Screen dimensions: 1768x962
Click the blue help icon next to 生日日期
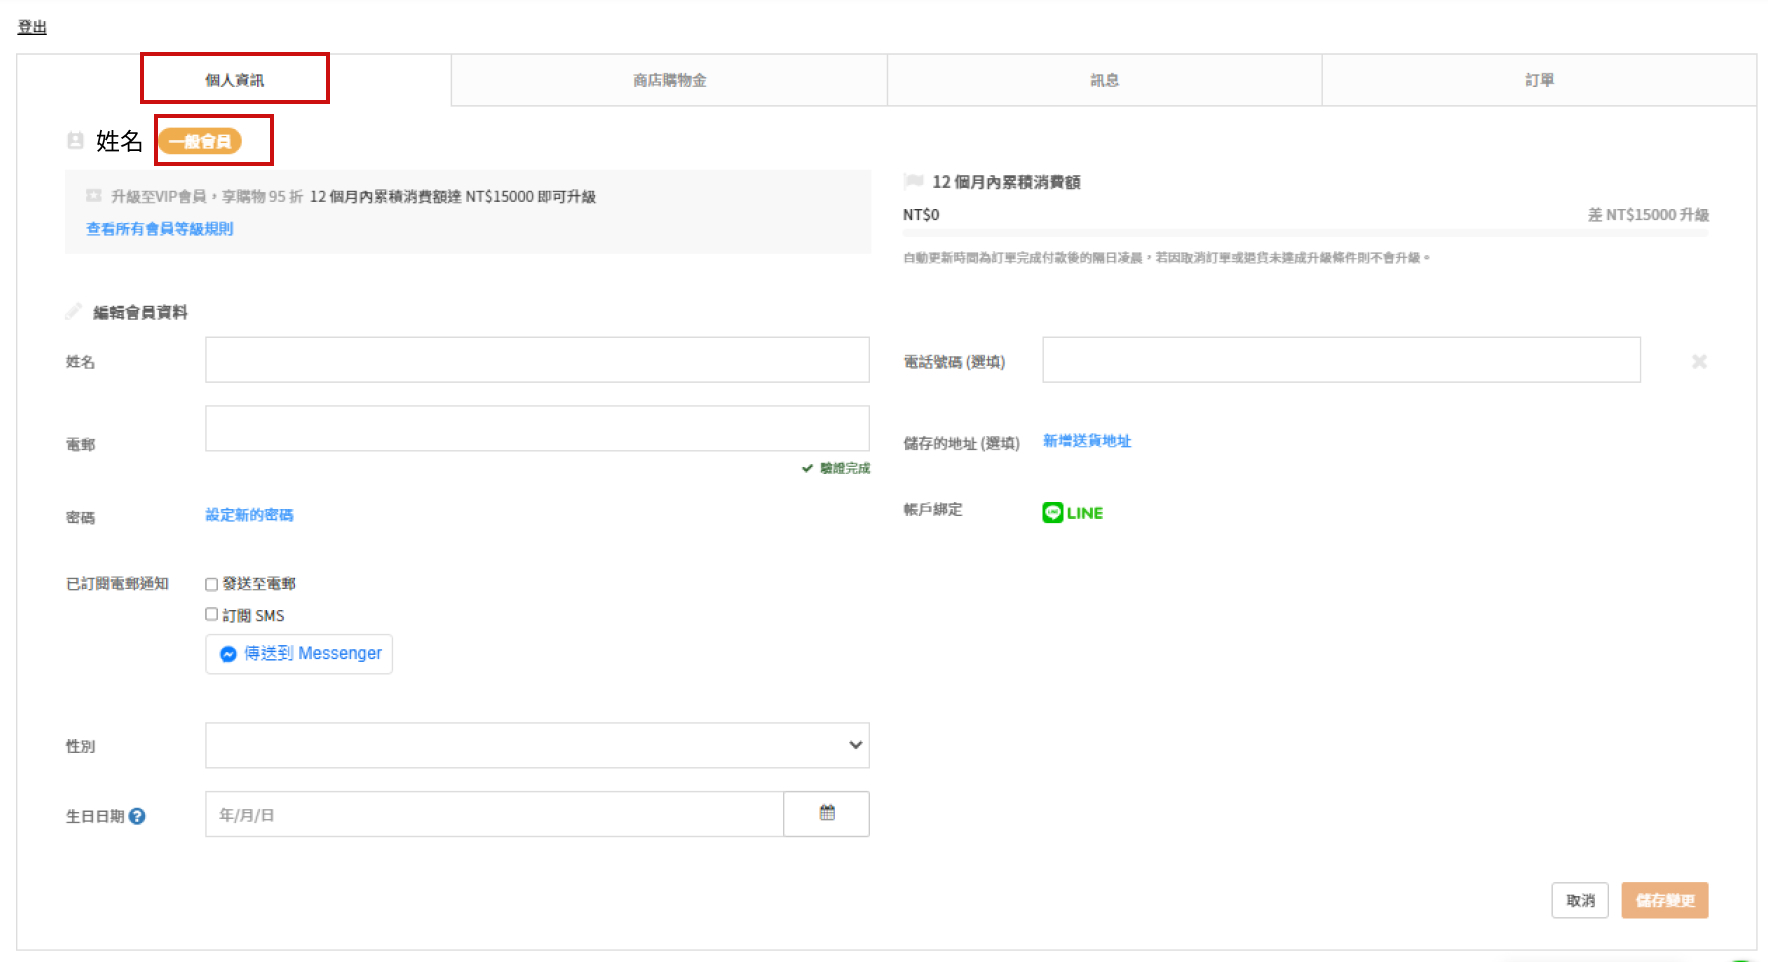(138, 816)
